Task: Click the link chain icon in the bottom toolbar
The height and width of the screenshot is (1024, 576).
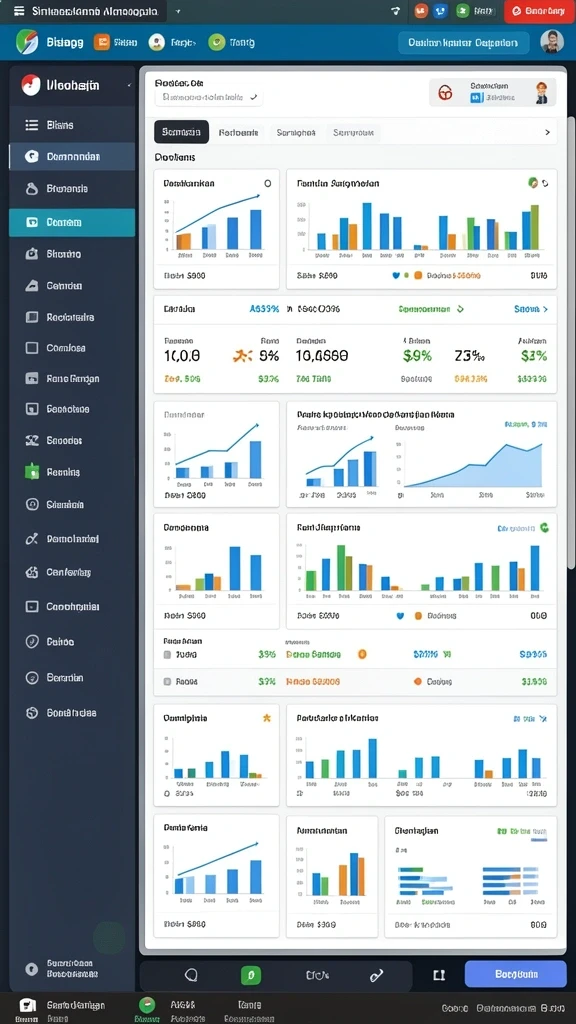Action: click(376, 976)
